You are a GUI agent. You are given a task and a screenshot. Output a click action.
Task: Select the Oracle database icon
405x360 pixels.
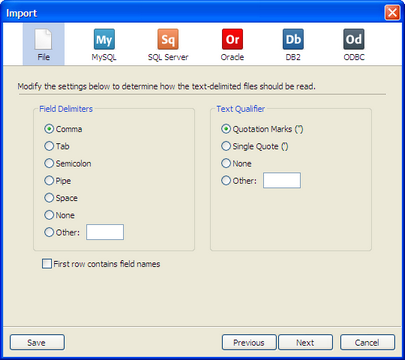tap(232, 44)
